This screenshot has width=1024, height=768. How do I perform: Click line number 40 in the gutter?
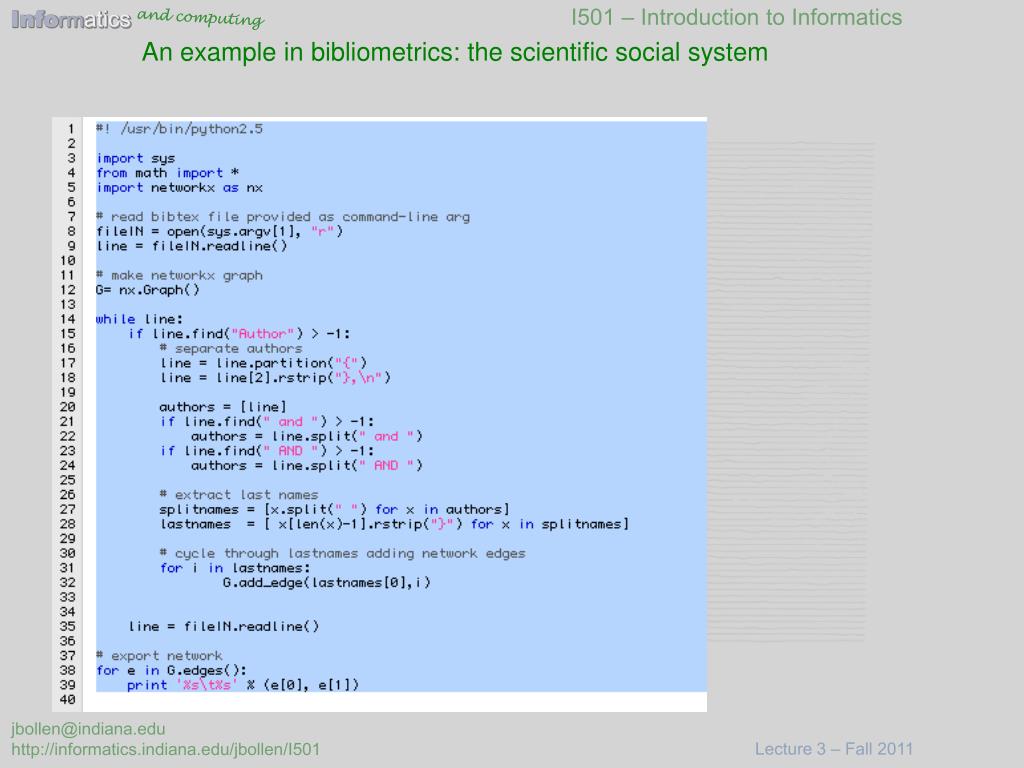coord(68,699)
